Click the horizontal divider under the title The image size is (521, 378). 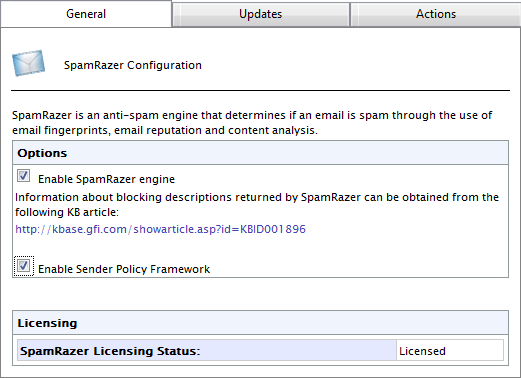(260, 90)
